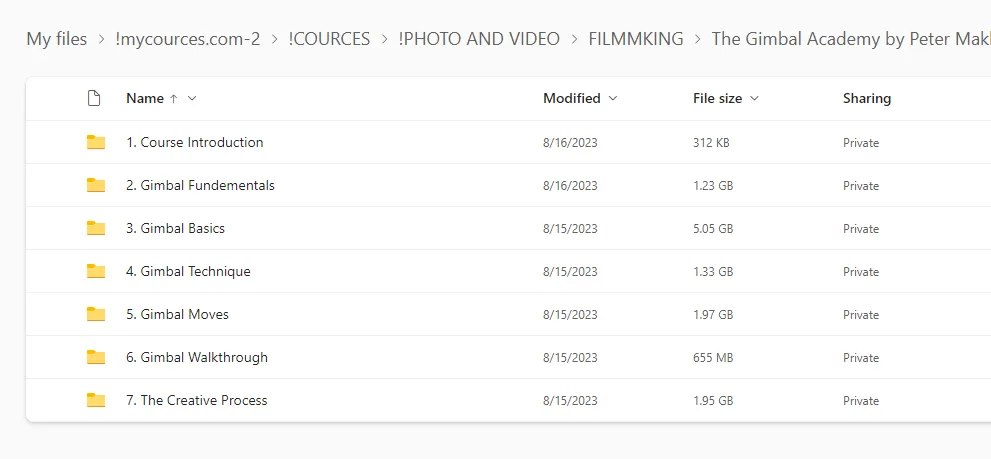This screenshot has height=459, width=991.
Task: Open the File size column dropdown
Action: (x=754, y=98)
